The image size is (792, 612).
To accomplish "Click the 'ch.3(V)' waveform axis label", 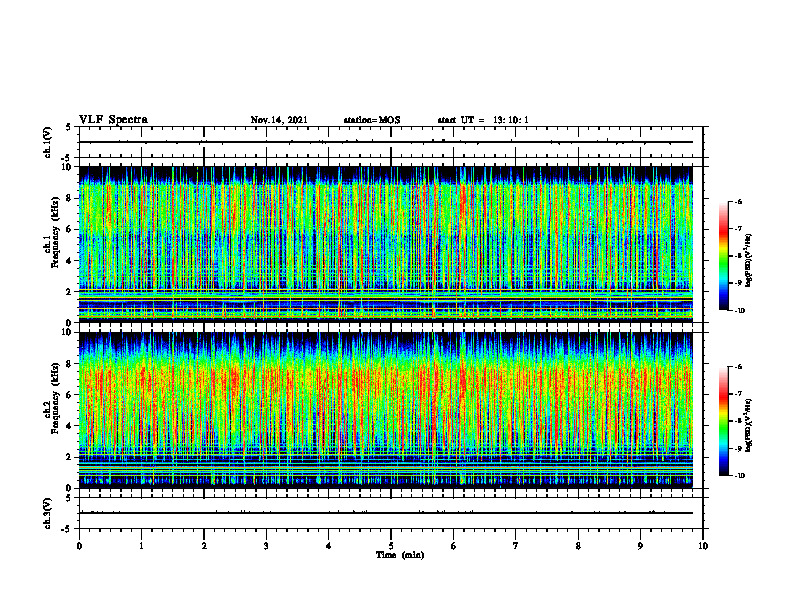I will [47, 514].
